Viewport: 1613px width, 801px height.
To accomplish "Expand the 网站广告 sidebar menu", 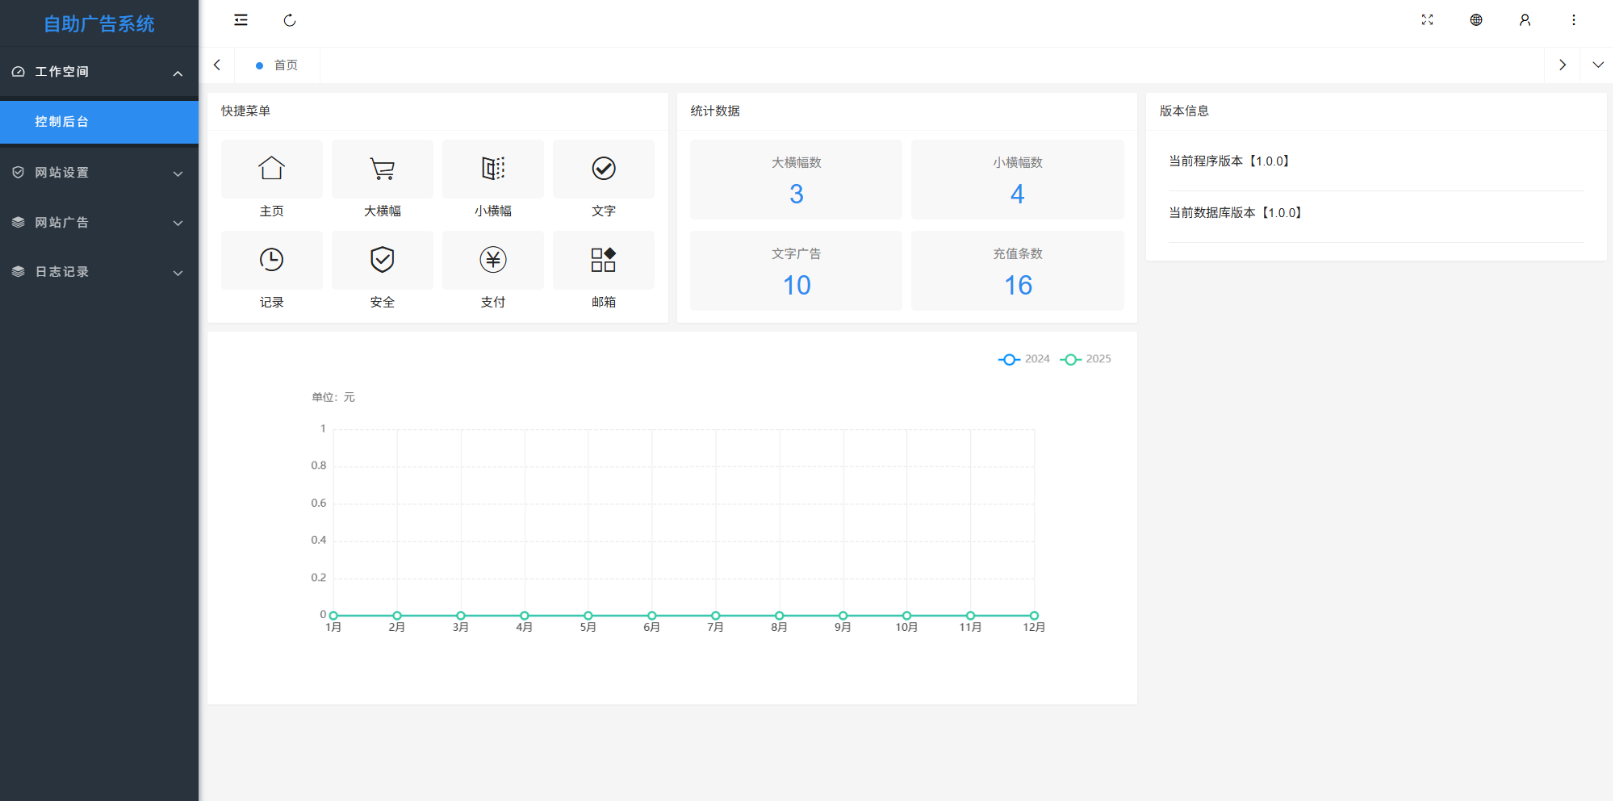I will (98, 223).
